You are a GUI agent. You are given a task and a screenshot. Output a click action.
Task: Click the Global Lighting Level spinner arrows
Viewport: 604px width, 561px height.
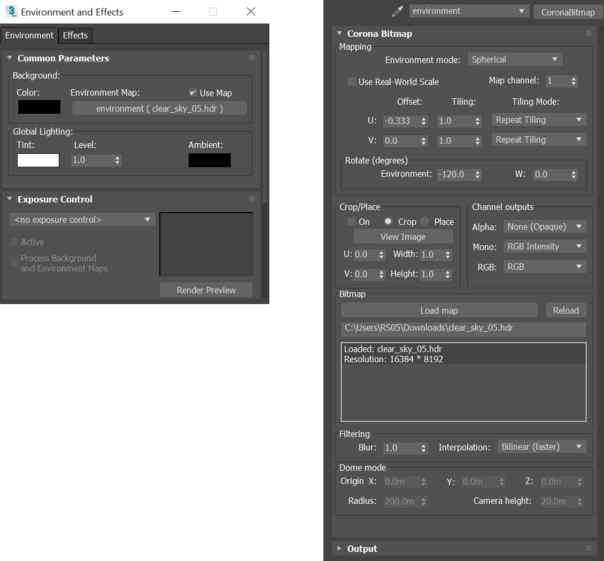118,160
